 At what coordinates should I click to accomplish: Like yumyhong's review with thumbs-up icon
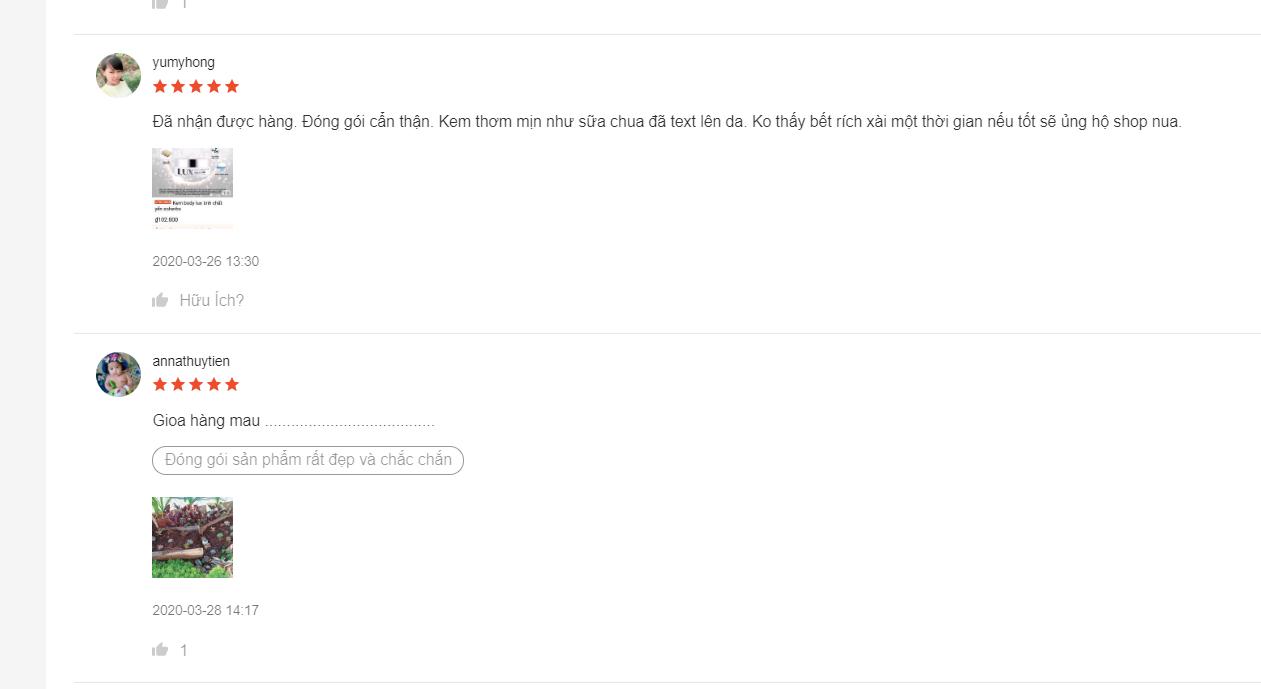[160, 300]
